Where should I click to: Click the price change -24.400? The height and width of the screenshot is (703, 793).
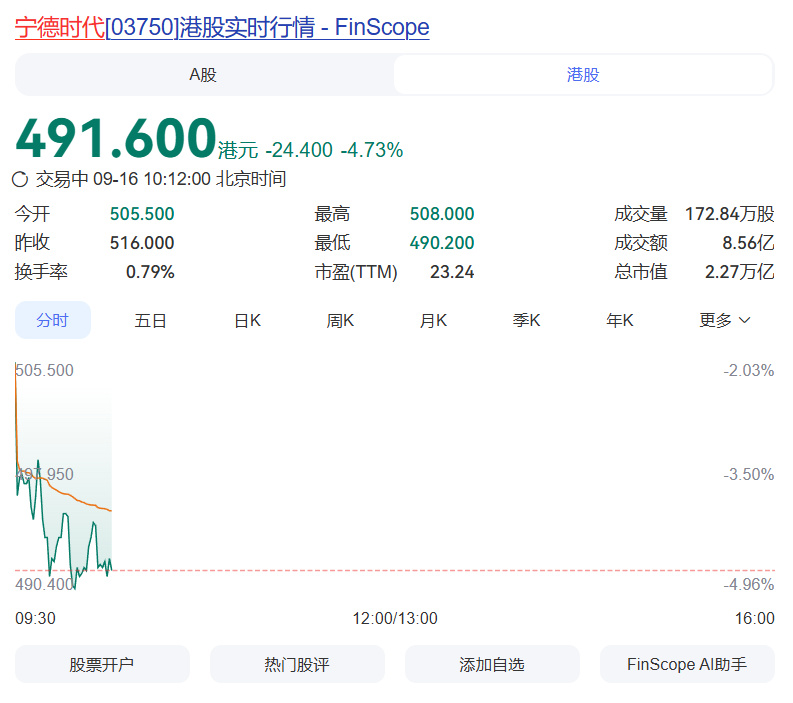(299, 150)
